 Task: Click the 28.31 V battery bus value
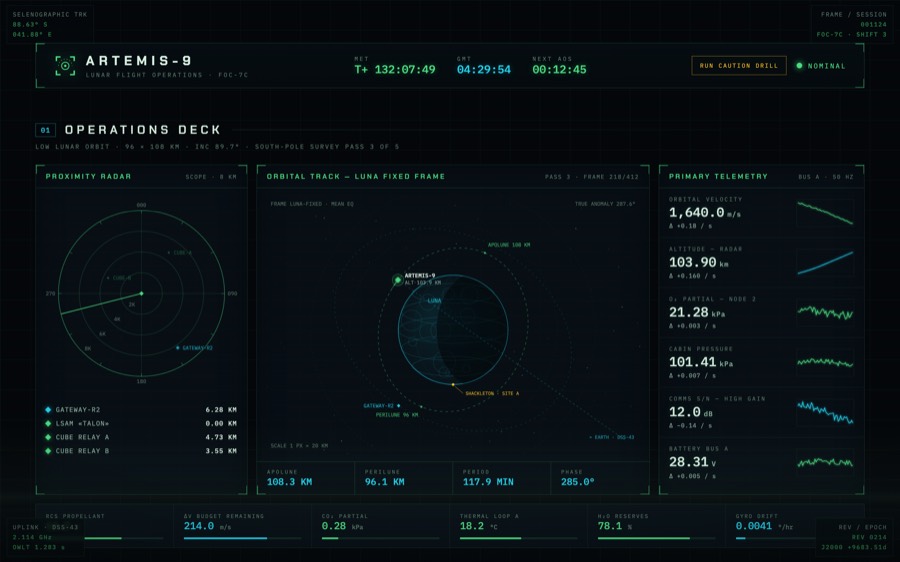pos(692,462)
